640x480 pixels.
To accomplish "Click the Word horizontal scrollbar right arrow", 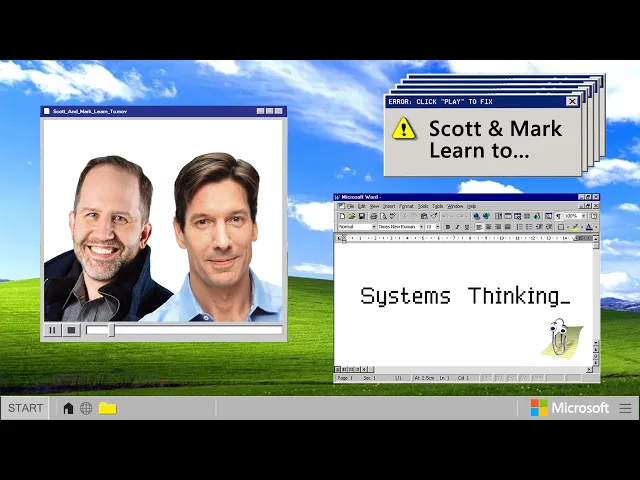I will click(589, 369).
